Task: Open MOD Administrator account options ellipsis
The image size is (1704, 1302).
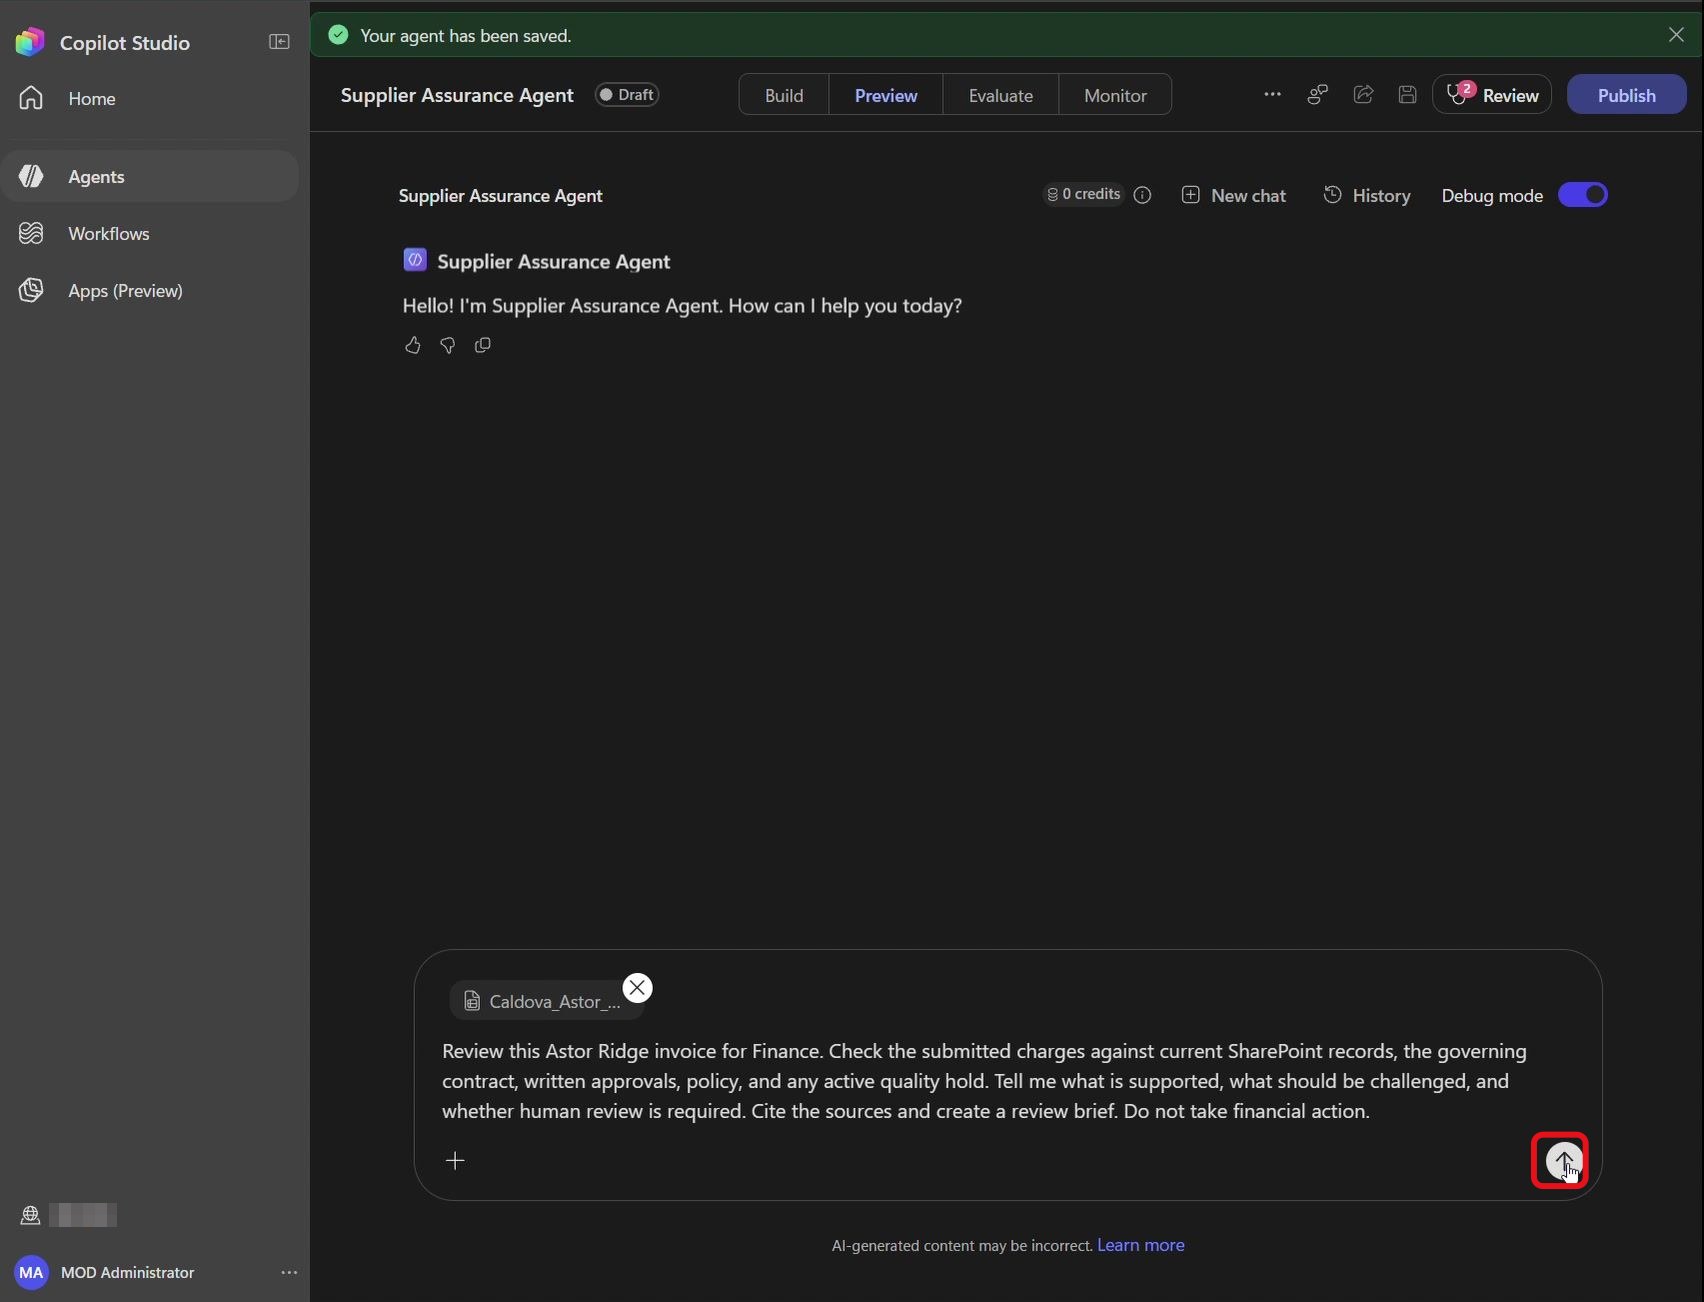Action: click(289, 1272)
